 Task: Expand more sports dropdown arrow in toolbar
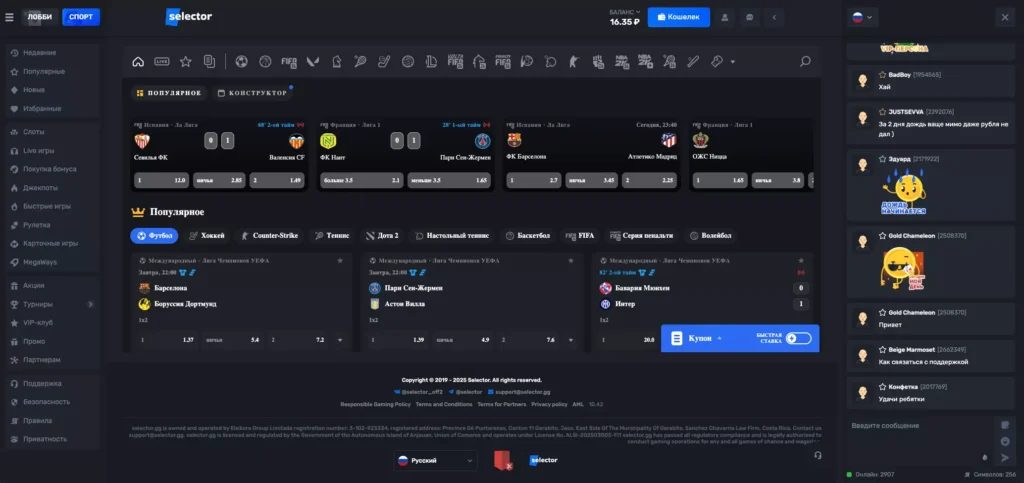click(x=733, y=62)
